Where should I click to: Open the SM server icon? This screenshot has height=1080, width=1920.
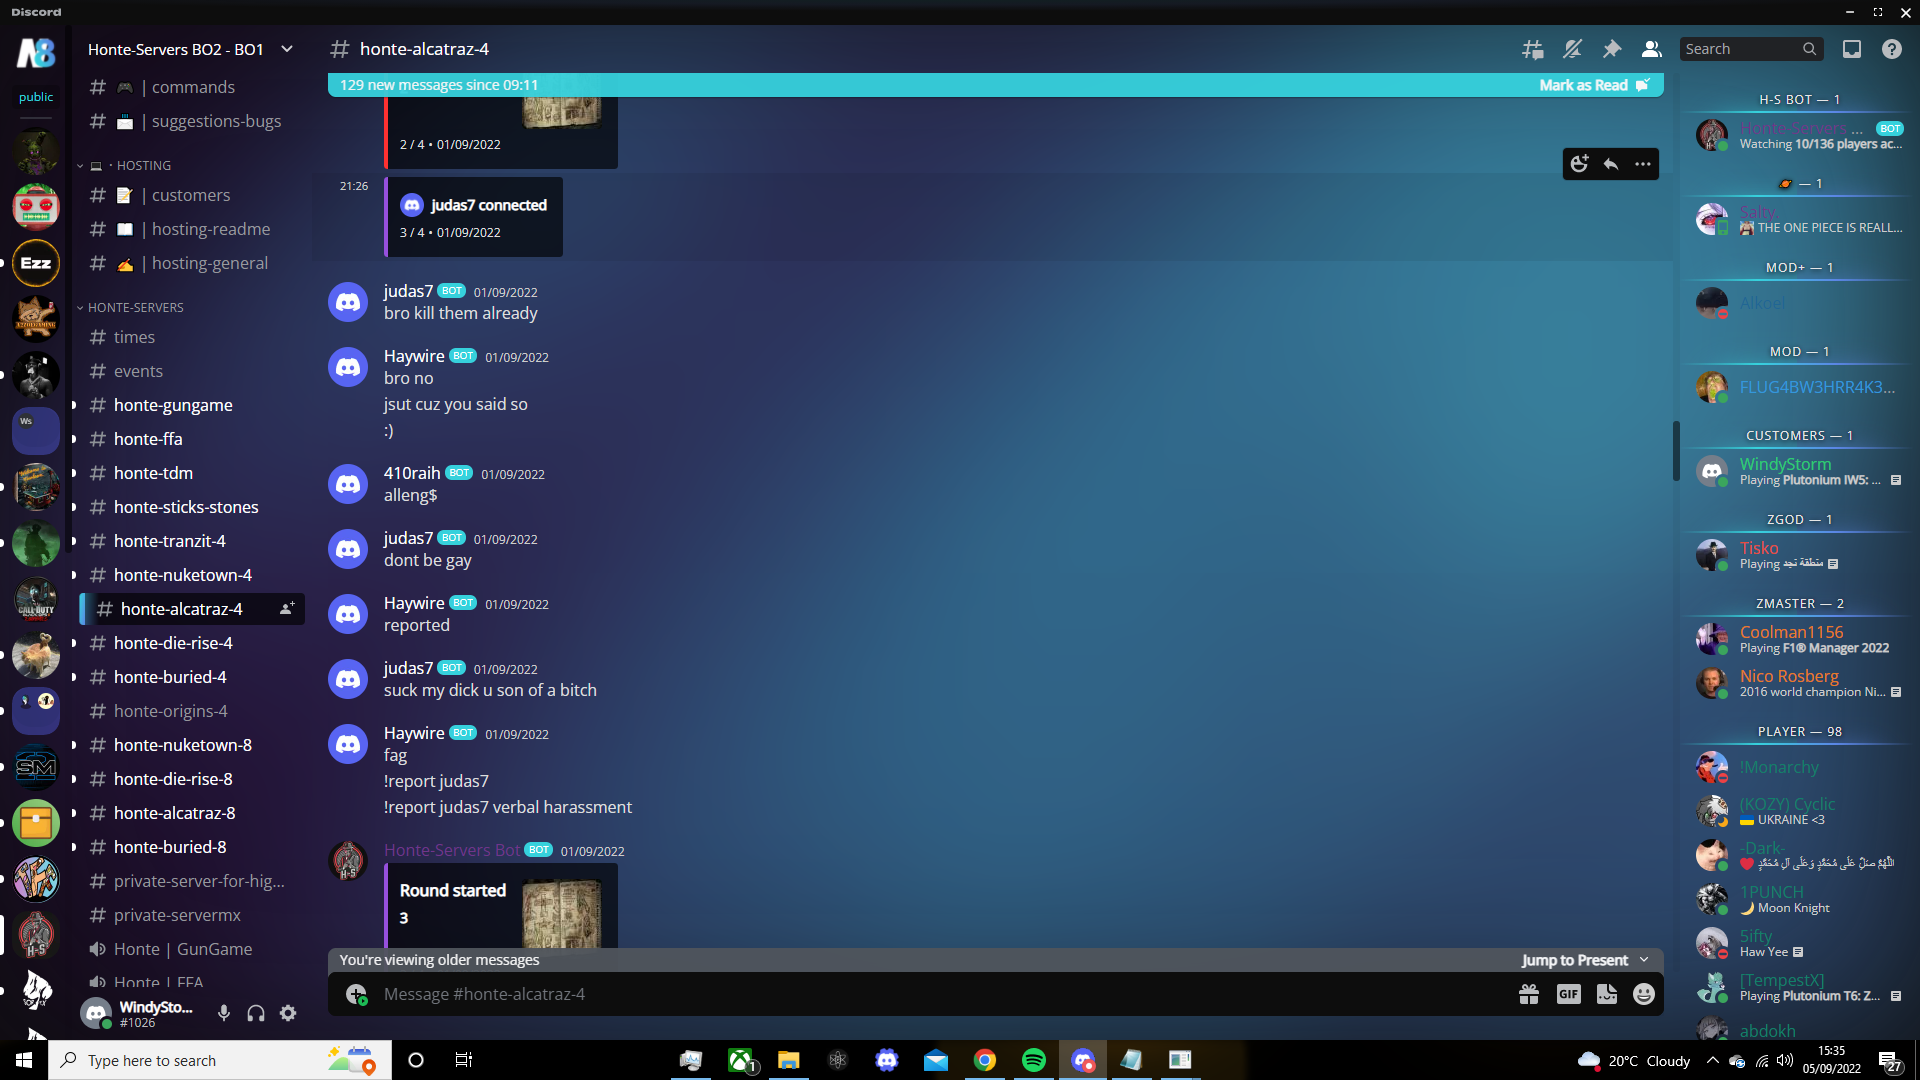click(36, 767)
